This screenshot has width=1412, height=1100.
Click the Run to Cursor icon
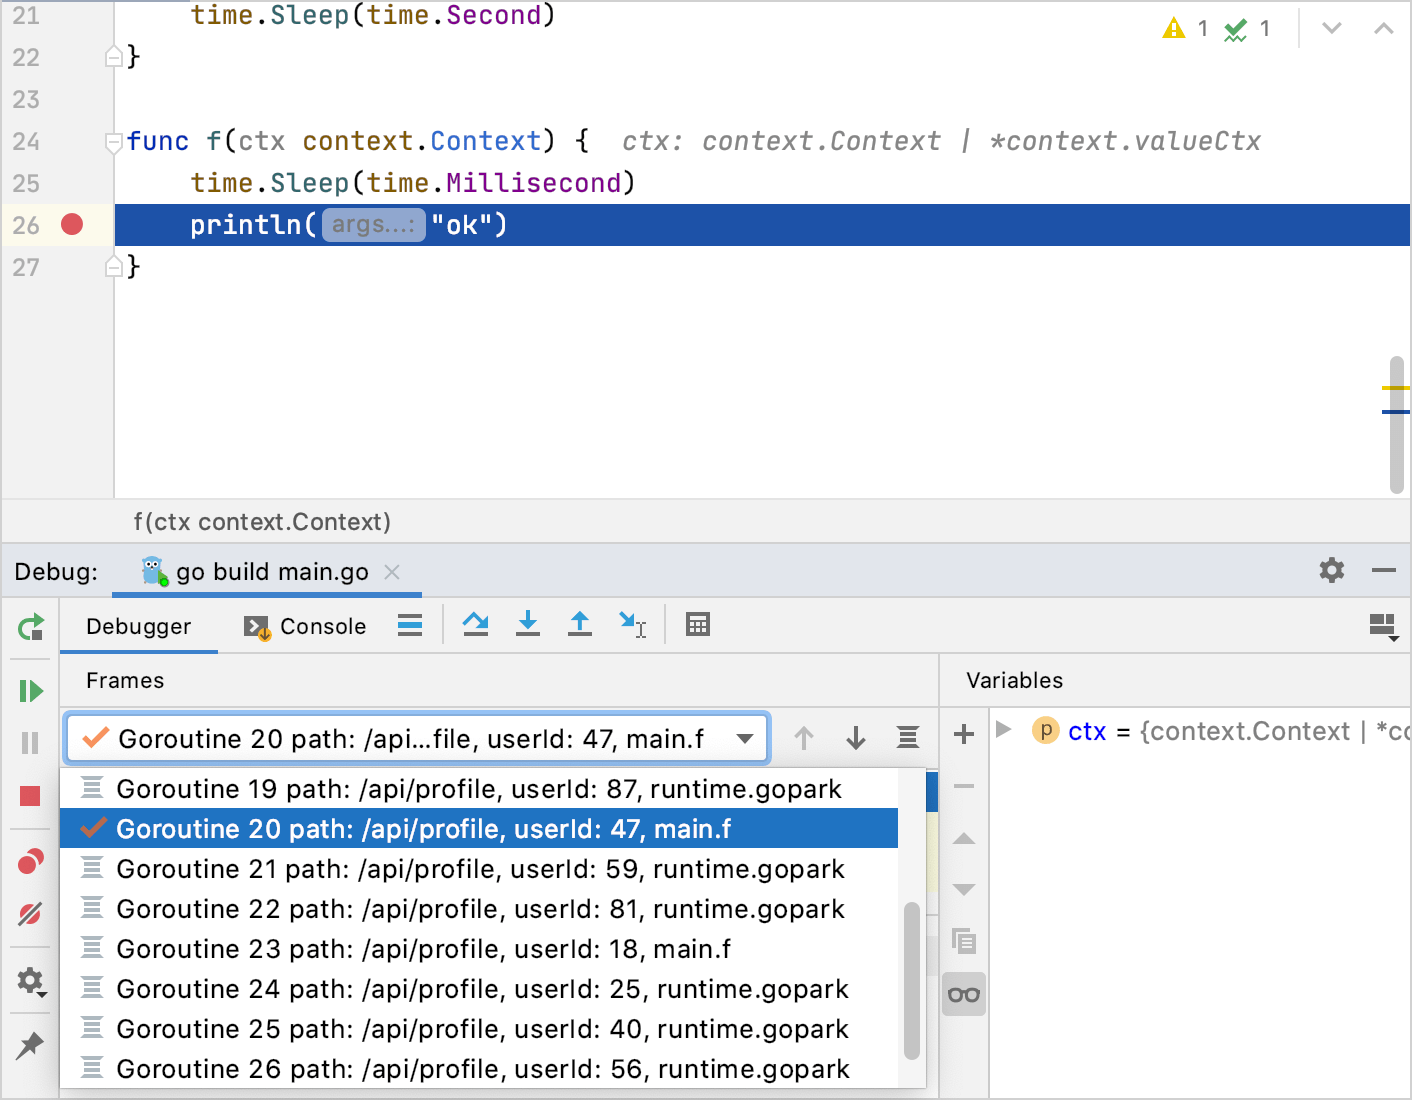click(632, 624)
